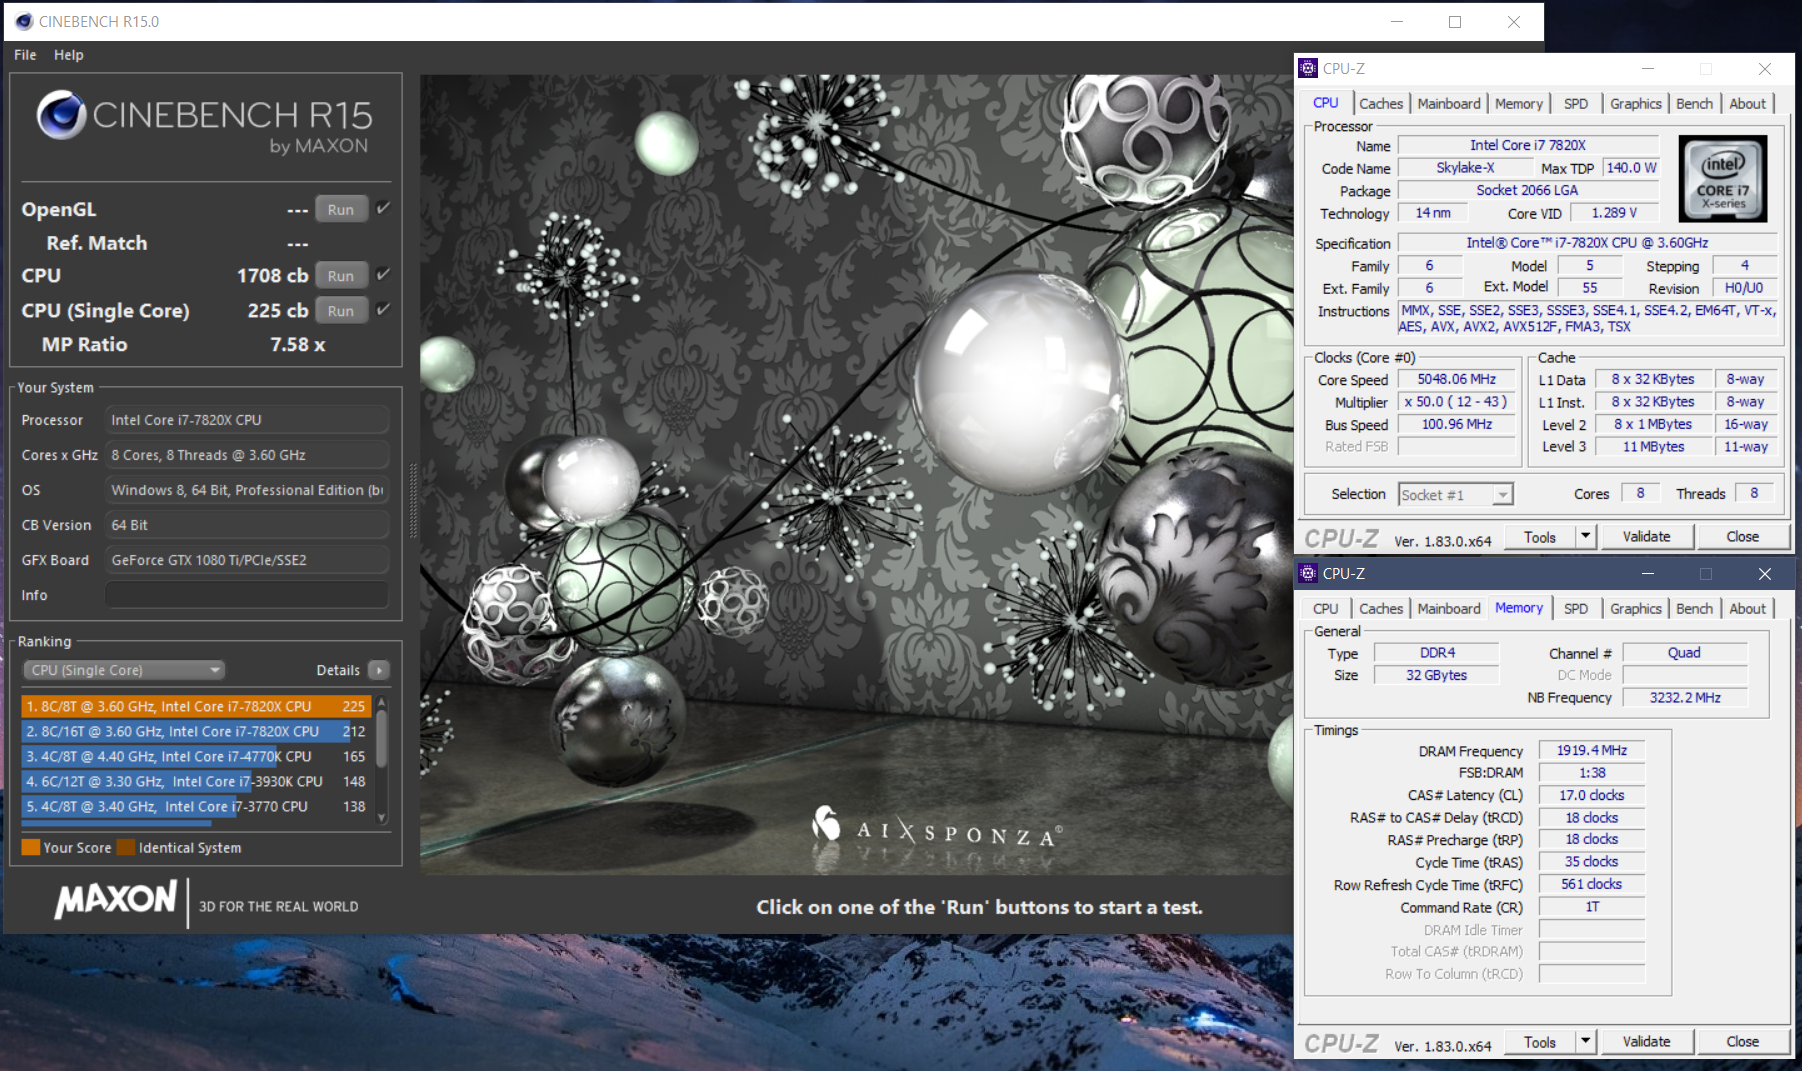Toggle the CPU test checkmark
Viewport: 1802px width, 1071px height.
pos(383,274)
